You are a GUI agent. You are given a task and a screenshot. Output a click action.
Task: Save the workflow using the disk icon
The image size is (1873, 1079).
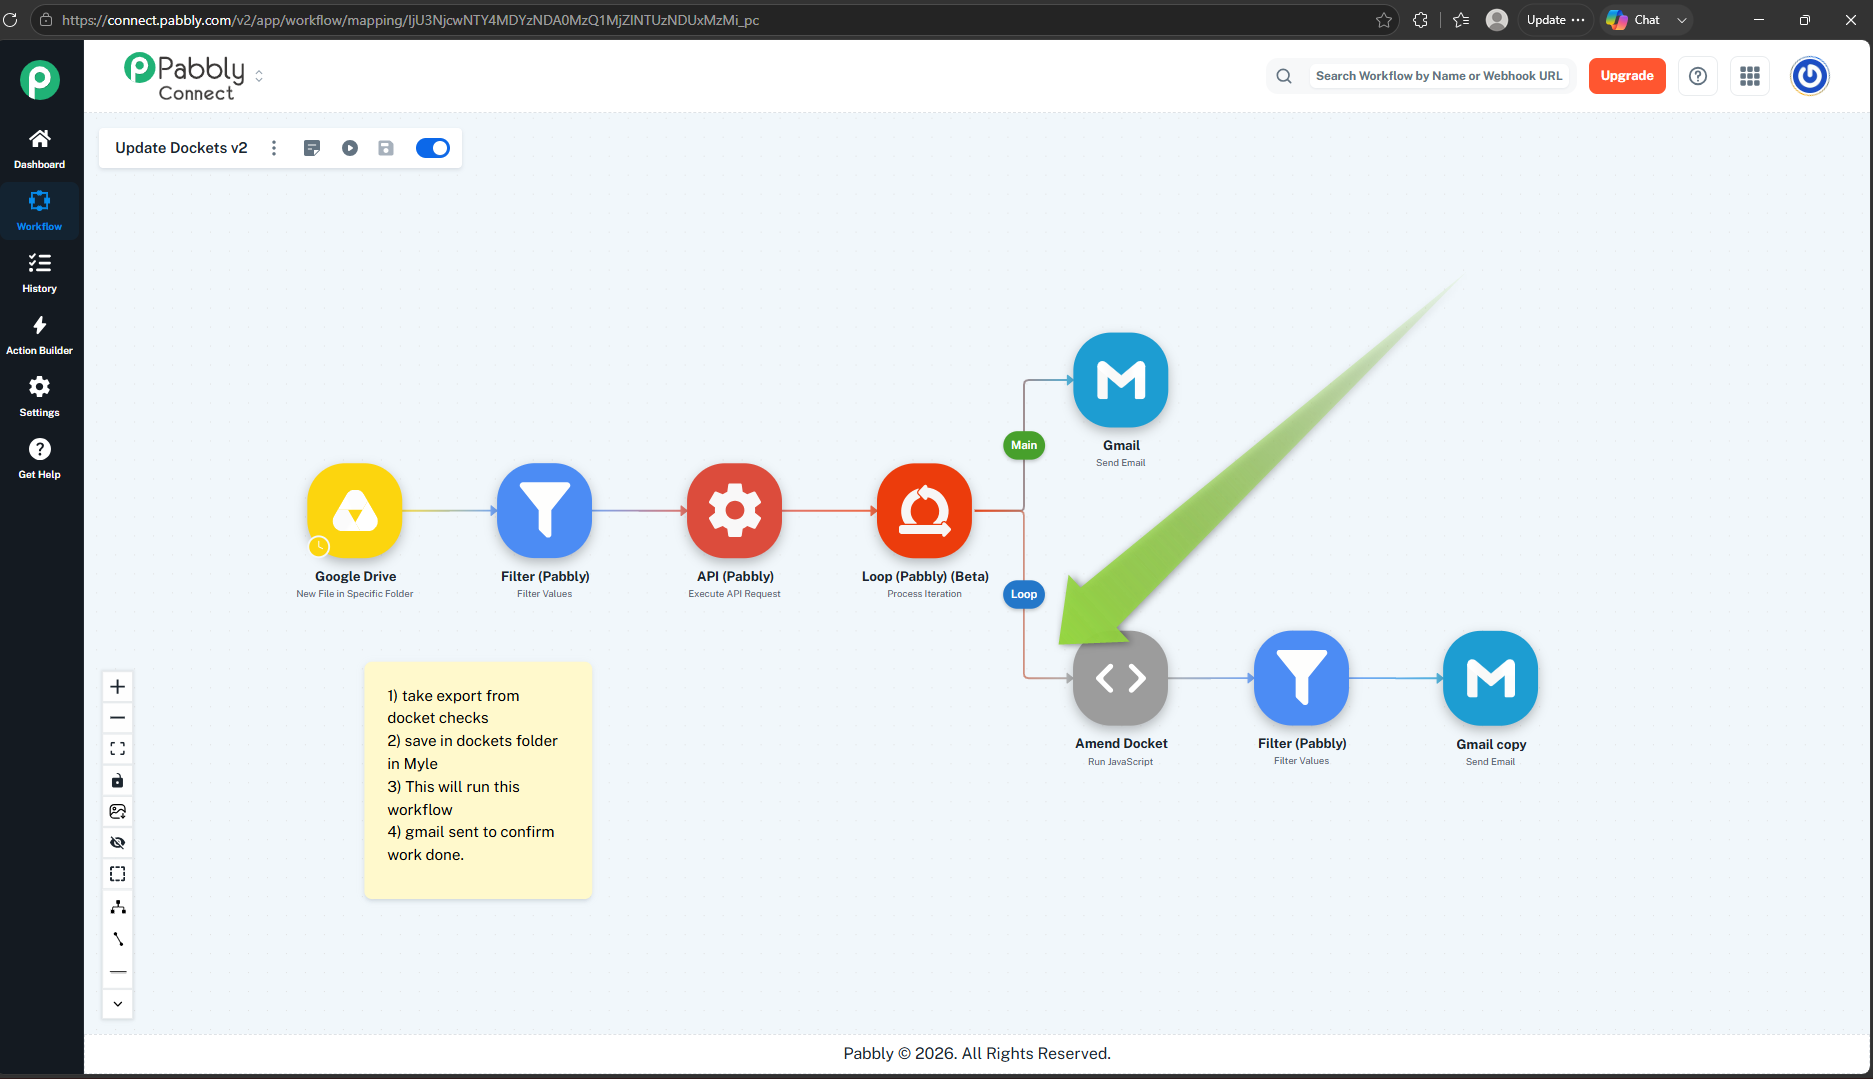[386, 148]
